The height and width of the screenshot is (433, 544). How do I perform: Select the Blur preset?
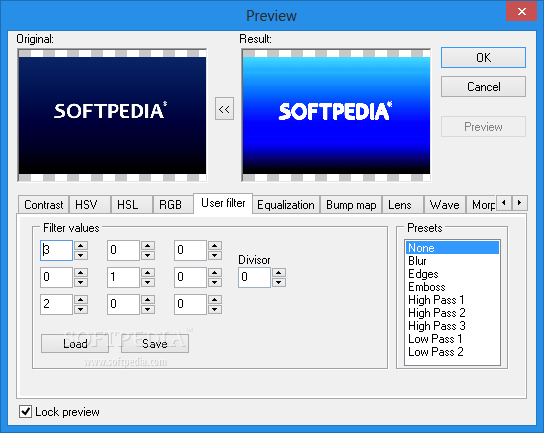click(x=452, y=261)
